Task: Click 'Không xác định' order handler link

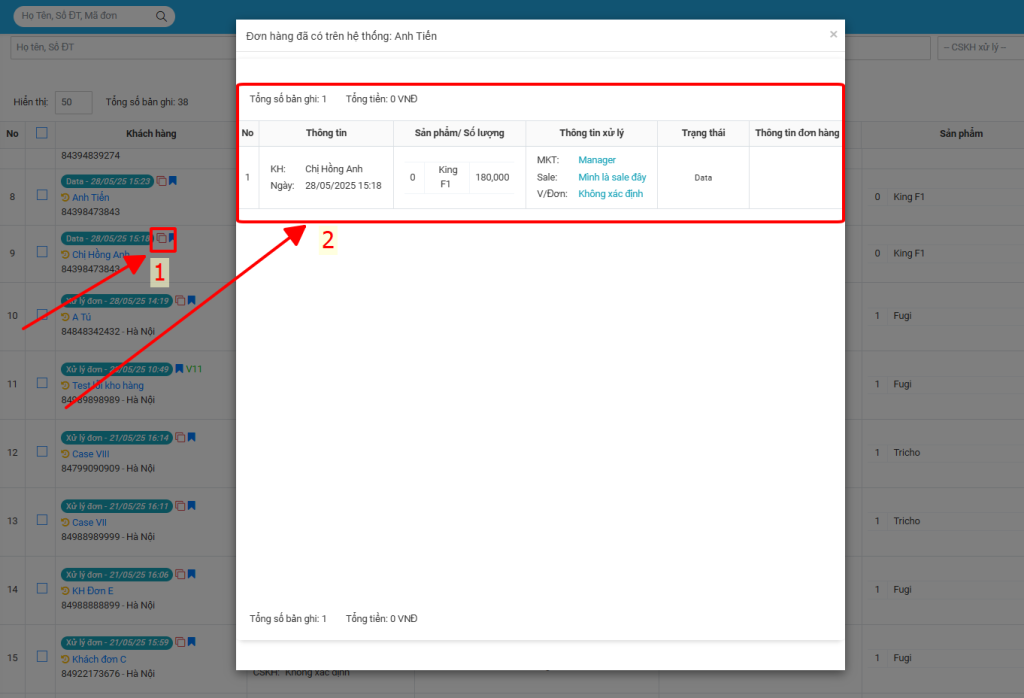Action: click(x=610, y=194)
